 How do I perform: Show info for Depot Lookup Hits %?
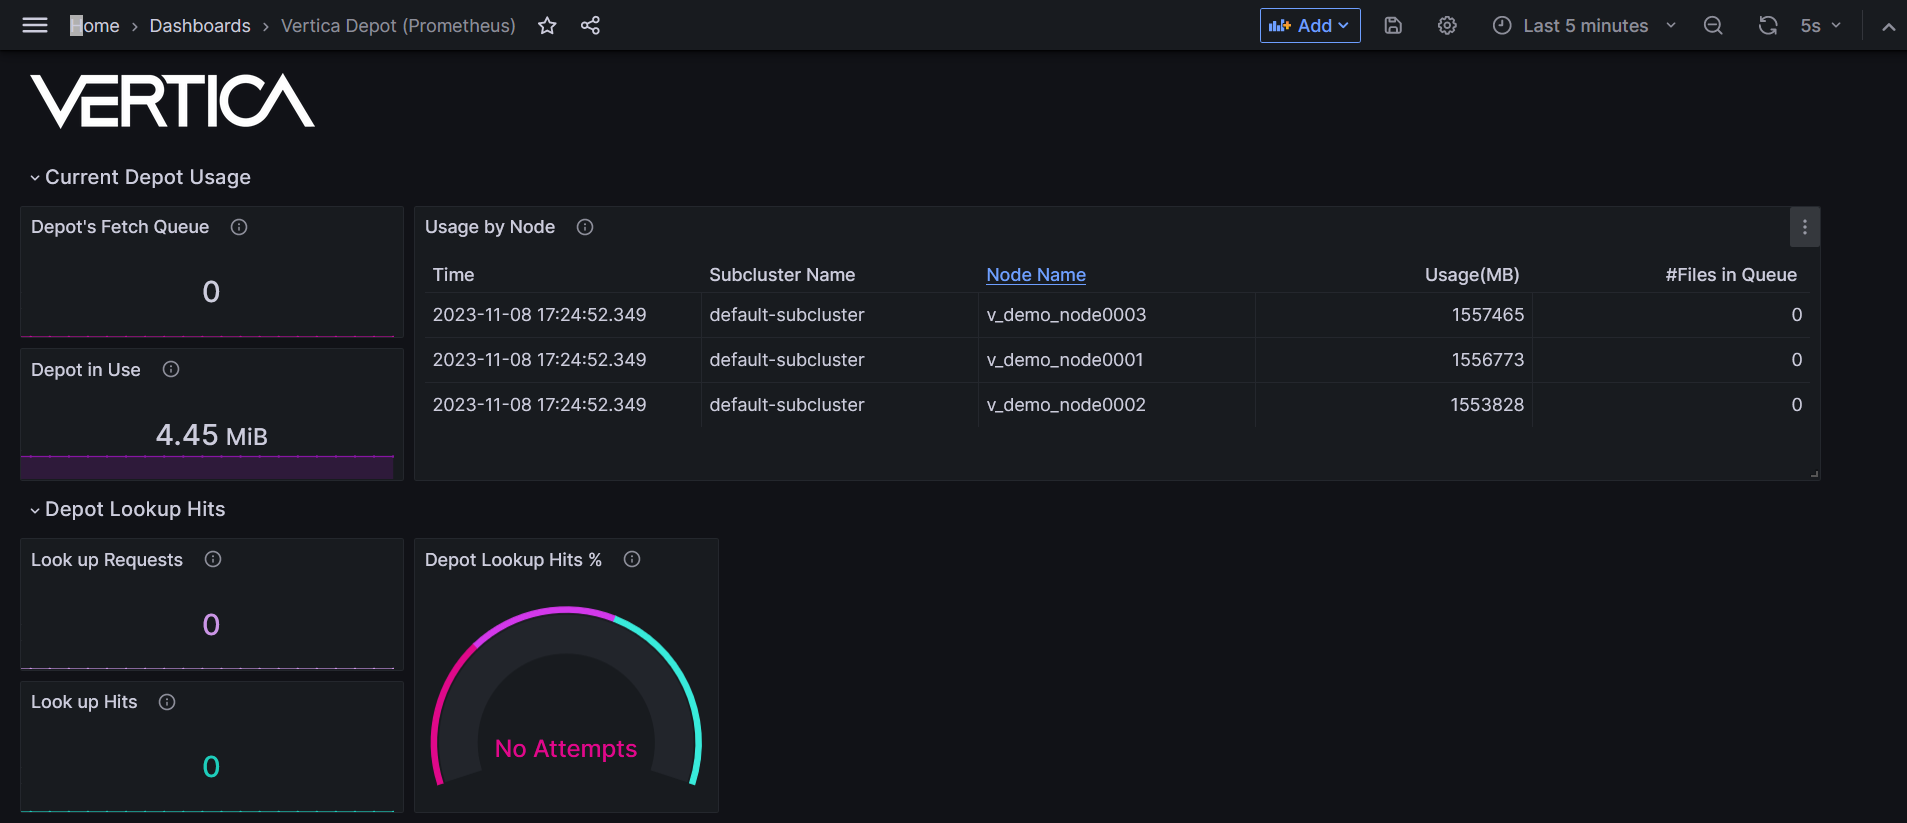click(x=632, y=560)
